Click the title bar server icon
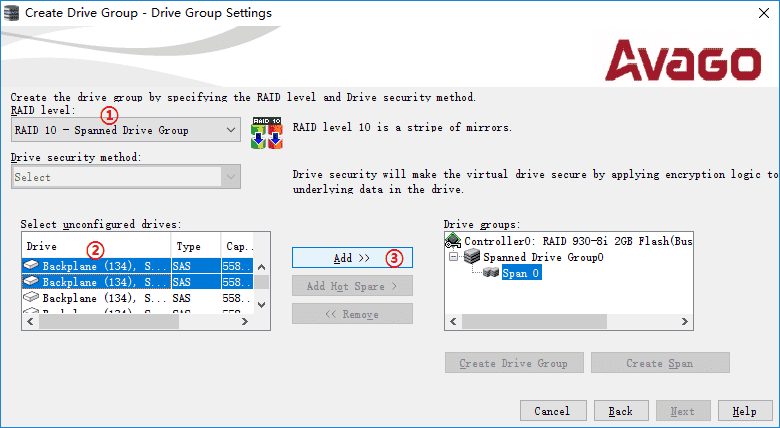780x428 pixels. [11, 13]
